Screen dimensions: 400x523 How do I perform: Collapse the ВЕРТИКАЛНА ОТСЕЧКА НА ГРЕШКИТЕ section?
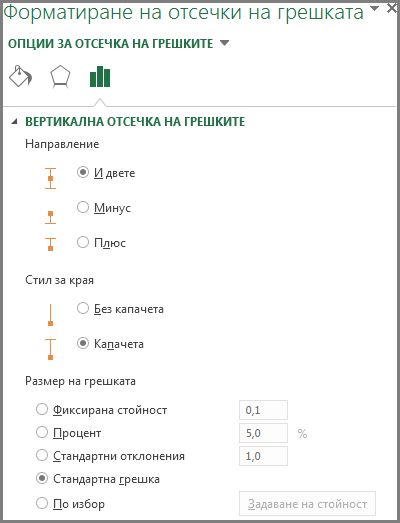pyautogui.click(x=14, y=122)
